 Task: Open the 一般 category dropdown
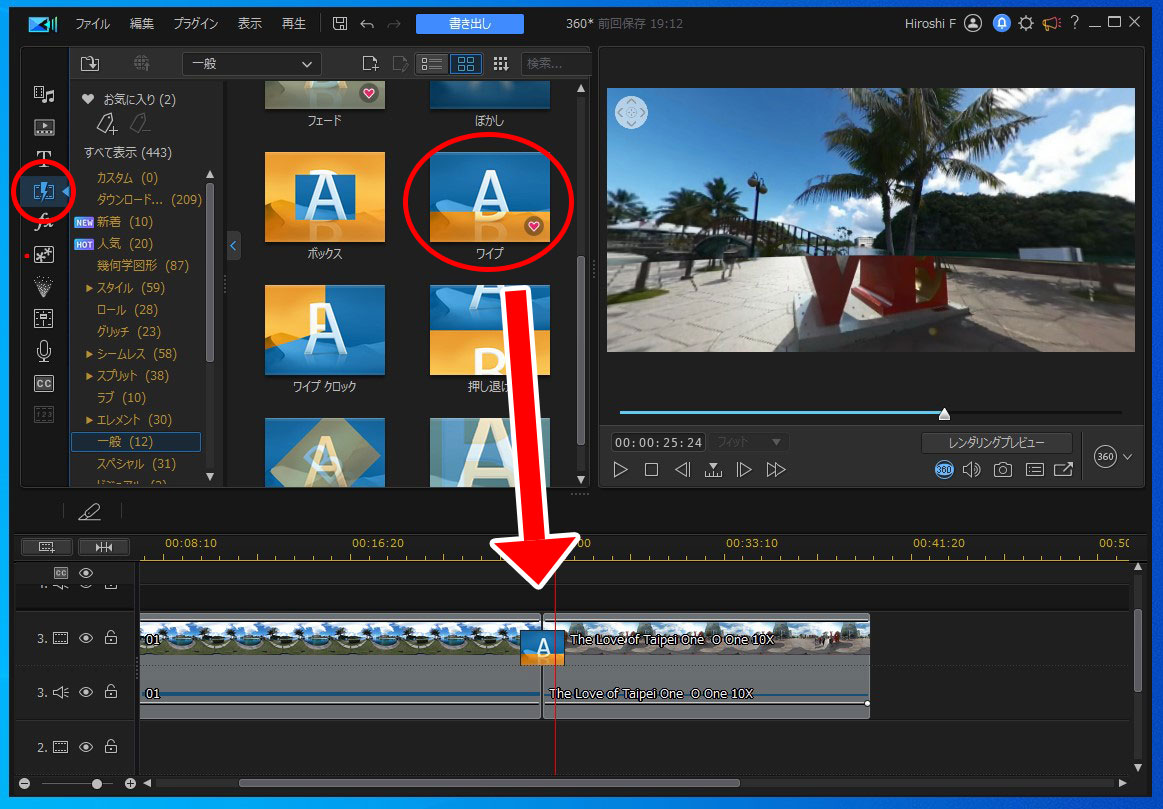click(251, 64)
